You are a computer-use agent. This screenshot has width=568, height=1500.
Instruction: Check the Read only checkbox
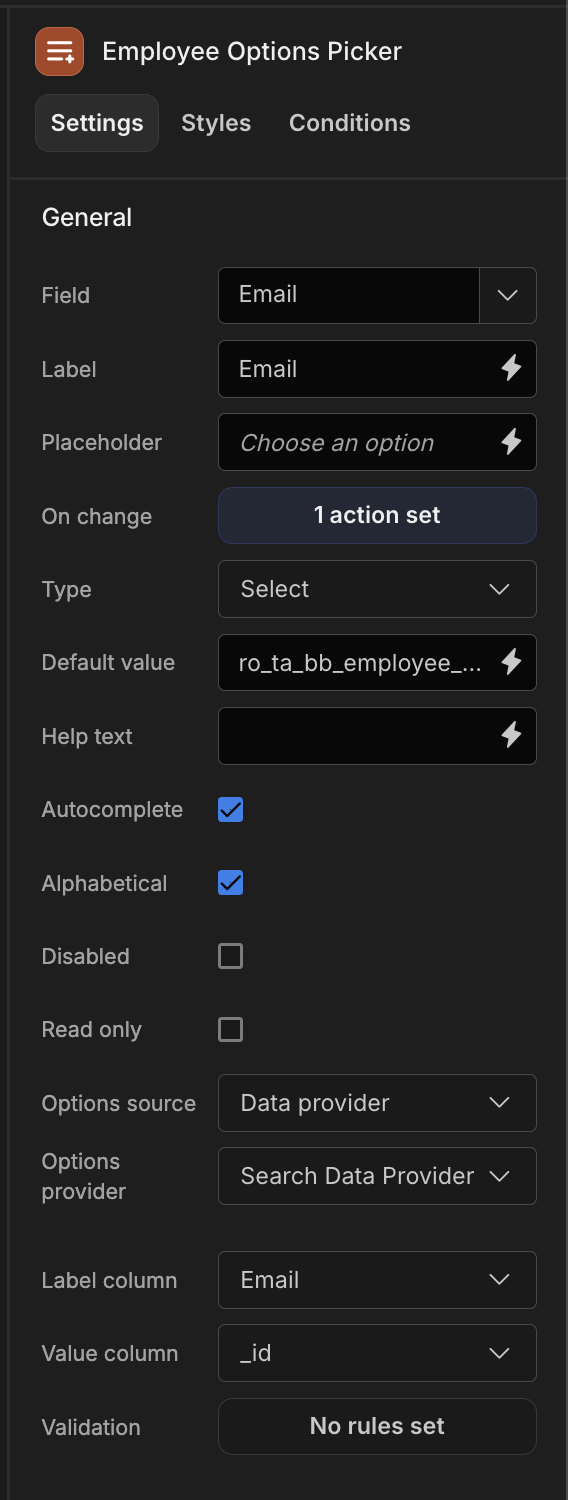tap(231, 1029)
